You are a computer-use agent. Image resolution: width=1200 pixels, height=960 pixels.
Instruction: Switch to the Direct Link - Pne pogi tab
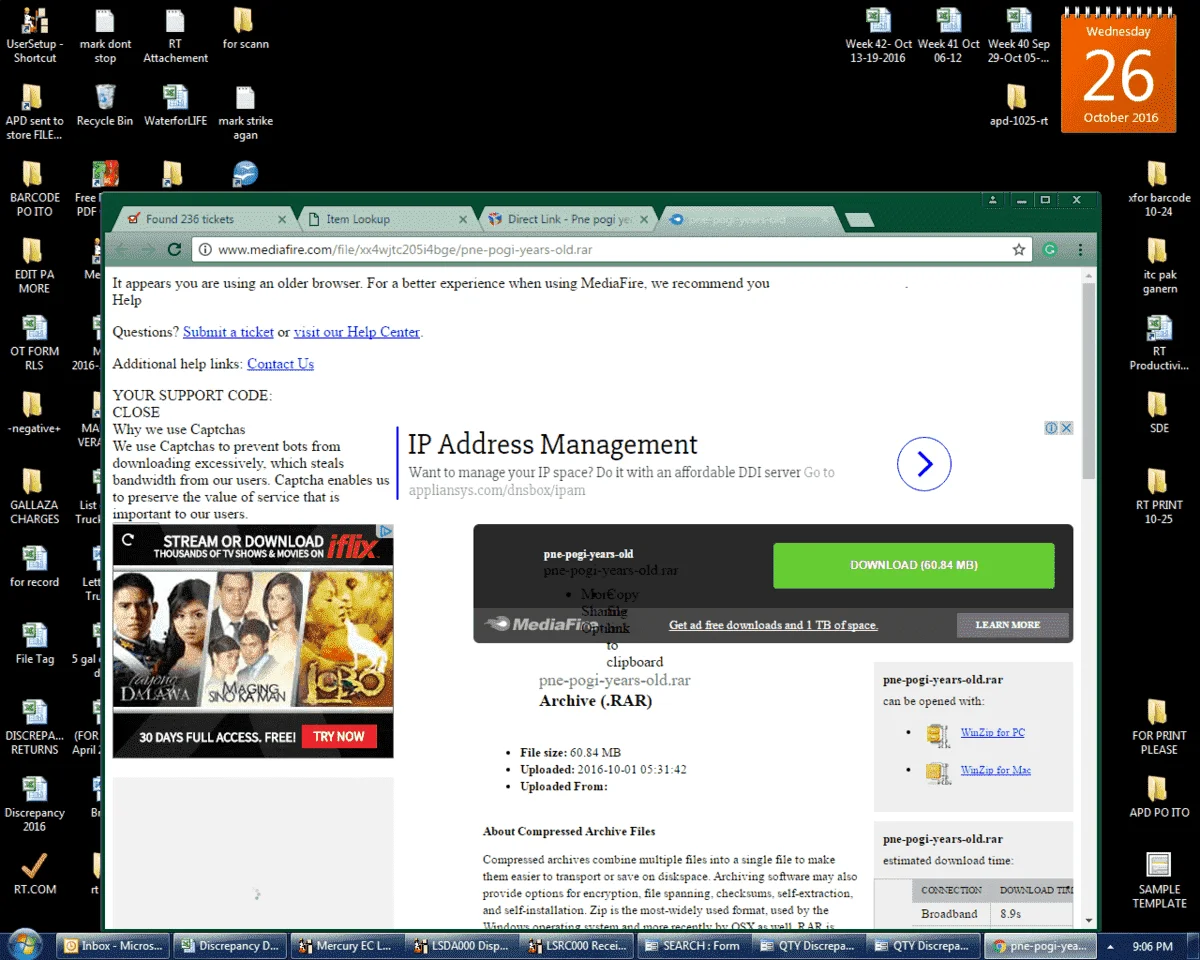(x=569, y=219)
